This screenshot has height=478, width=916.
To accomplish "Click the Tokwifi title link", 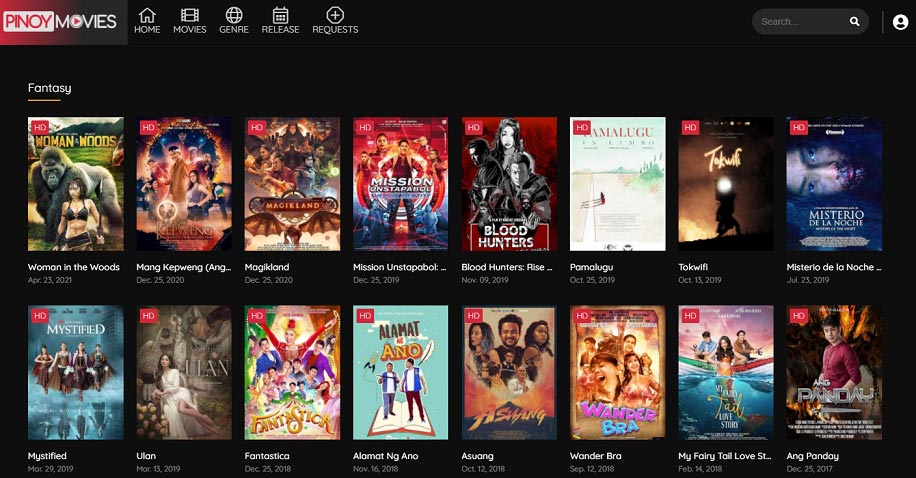I will (693, 267).
